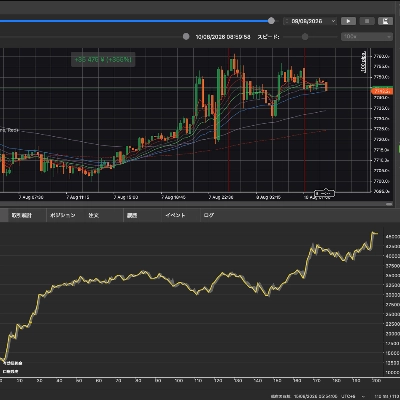
Task: Click the round handle left of the timestamp
Action: pos(186,37)
